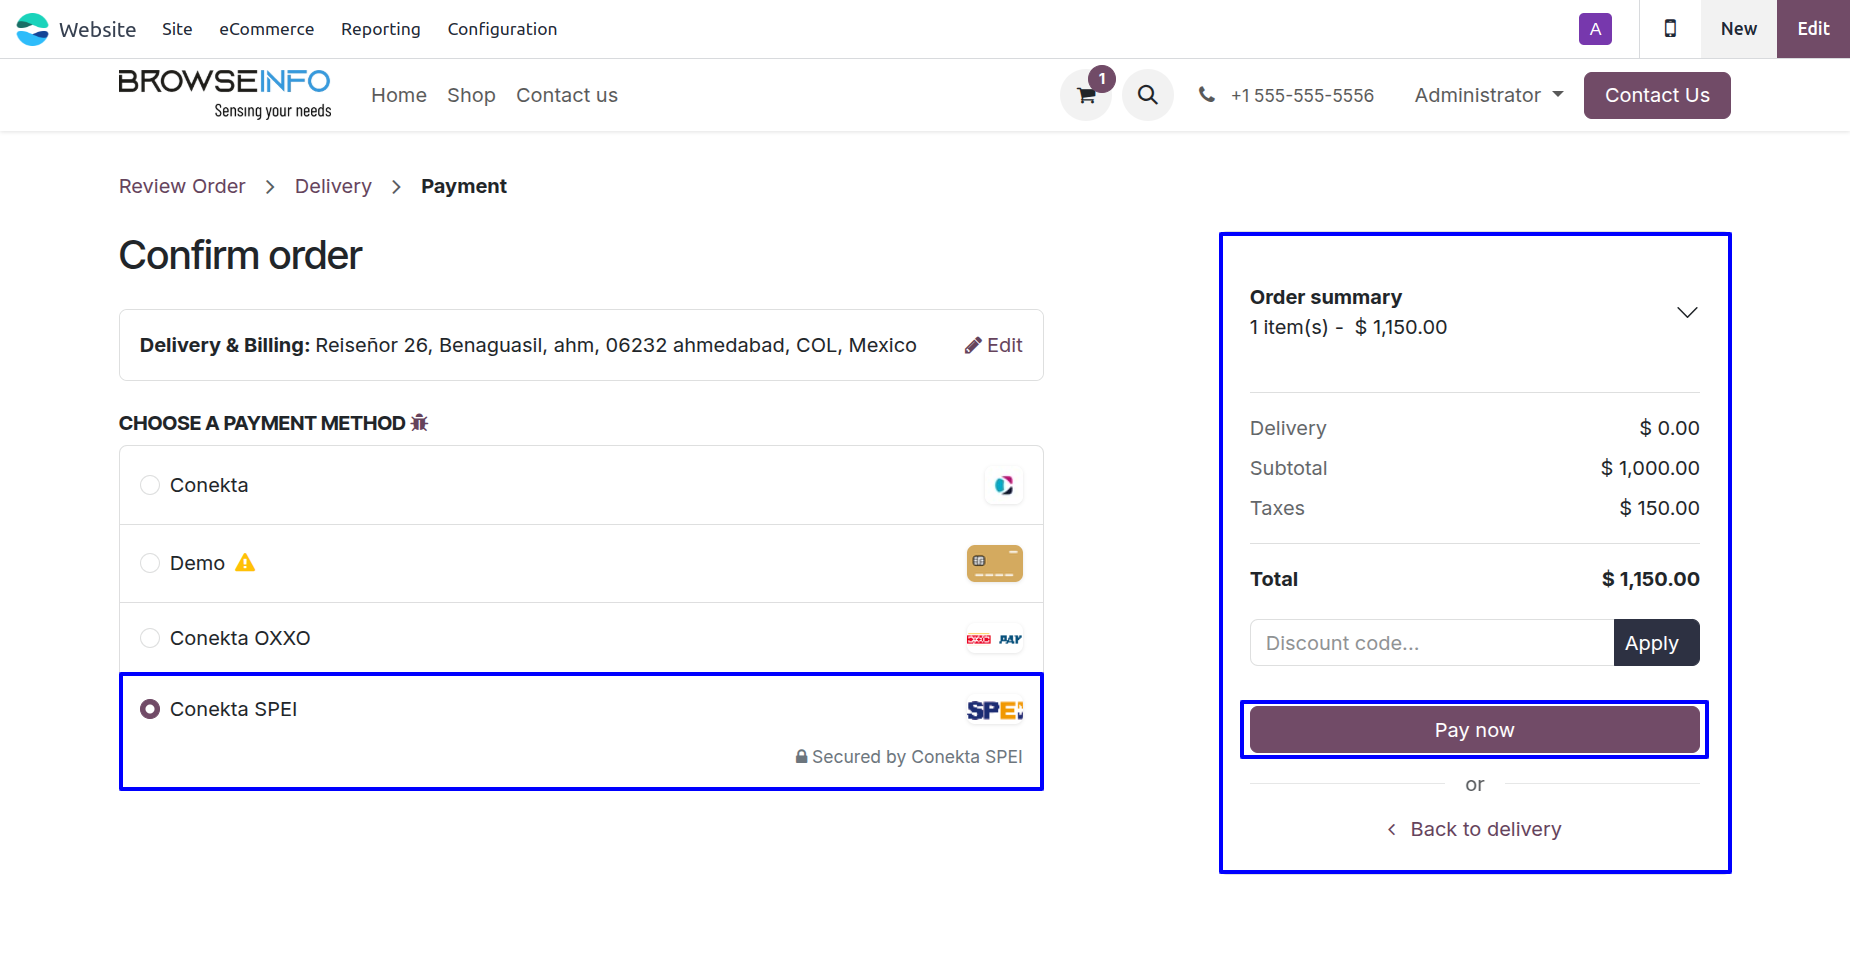Click the SPEI logo

(x=995, y=710)
